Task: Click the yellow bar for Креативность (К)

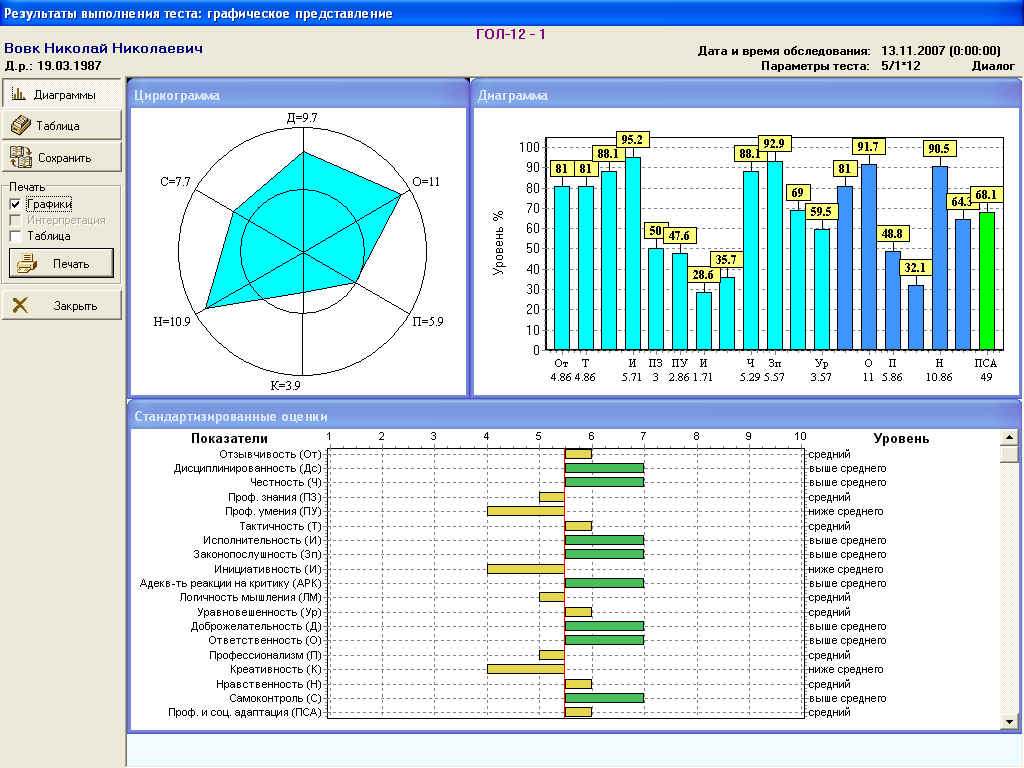Action: tap(526, 669)
